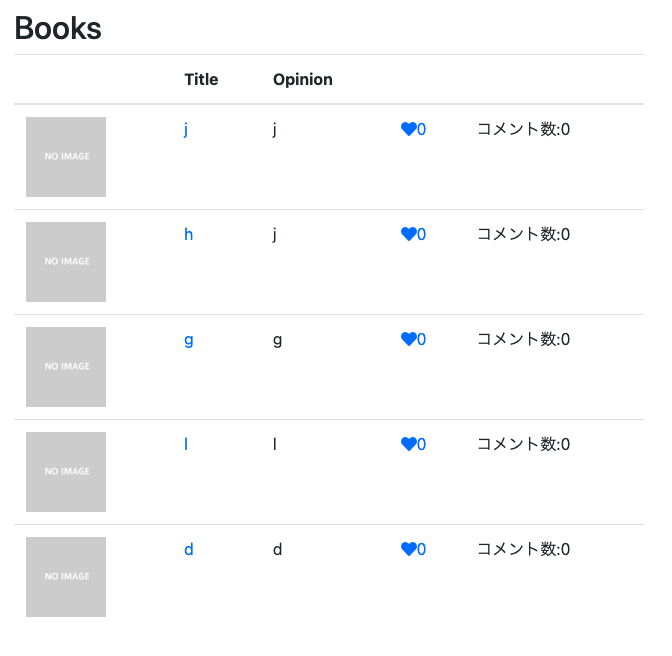Screen dimensions: 672x656
Task: Like the book titled j via heart icon
Action: pyautogui.click(x=409, y=129)
